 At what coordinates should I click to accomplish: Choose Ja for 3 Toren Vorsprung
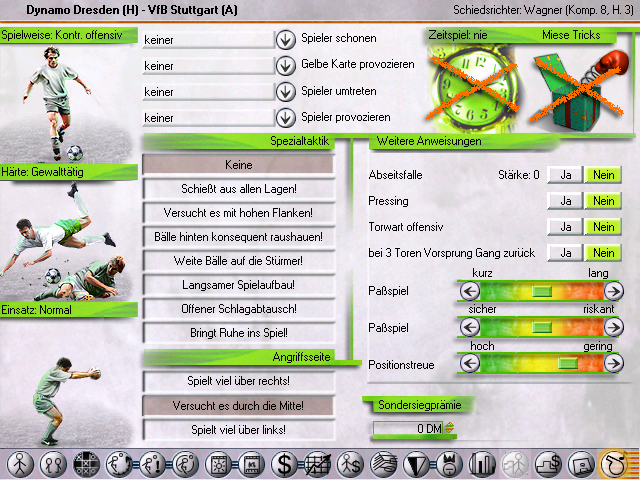[x=565, y=253]
